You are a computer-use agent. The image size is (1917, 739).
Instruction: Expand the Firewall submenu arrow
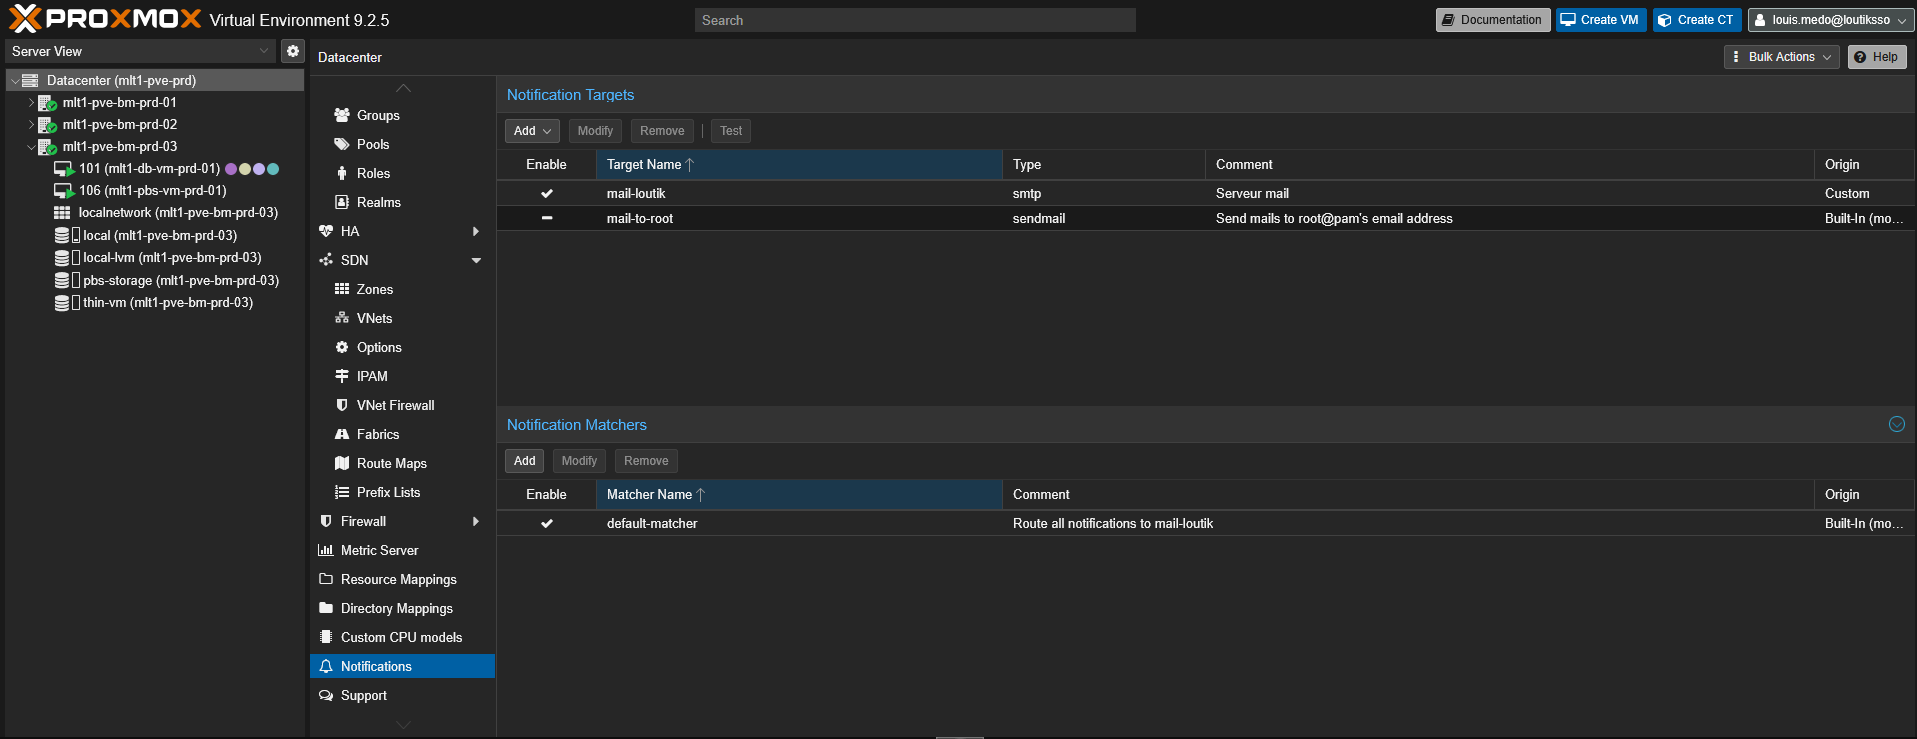[476, 521]
